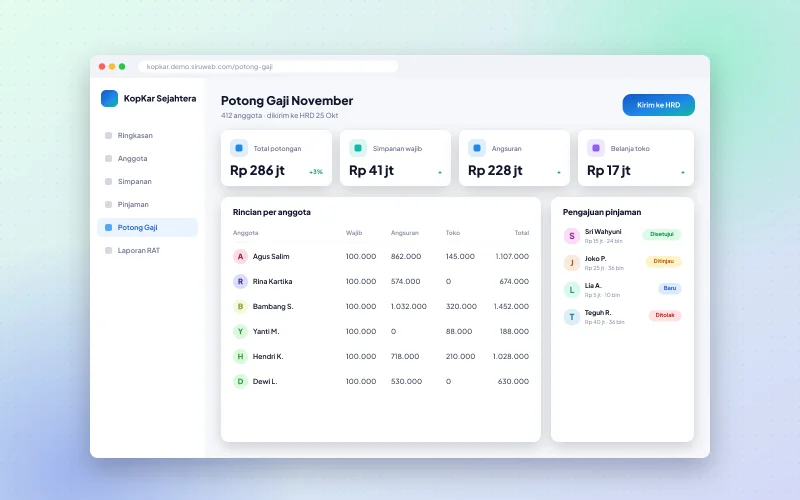
Task: Click Agus Salim's total 1.107.000
Action: click(512, 257)
